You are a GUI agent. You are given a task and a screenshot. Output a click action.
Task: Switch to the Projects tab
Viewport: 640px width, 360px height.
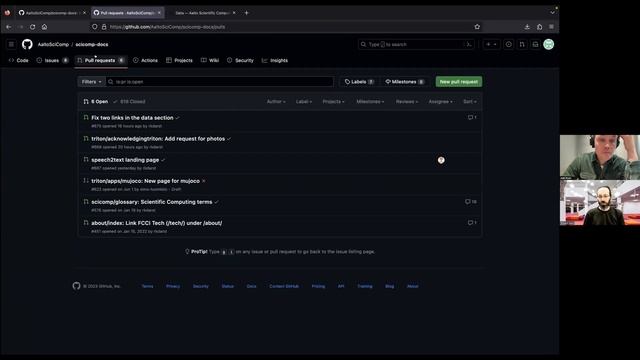pos(179,60)
